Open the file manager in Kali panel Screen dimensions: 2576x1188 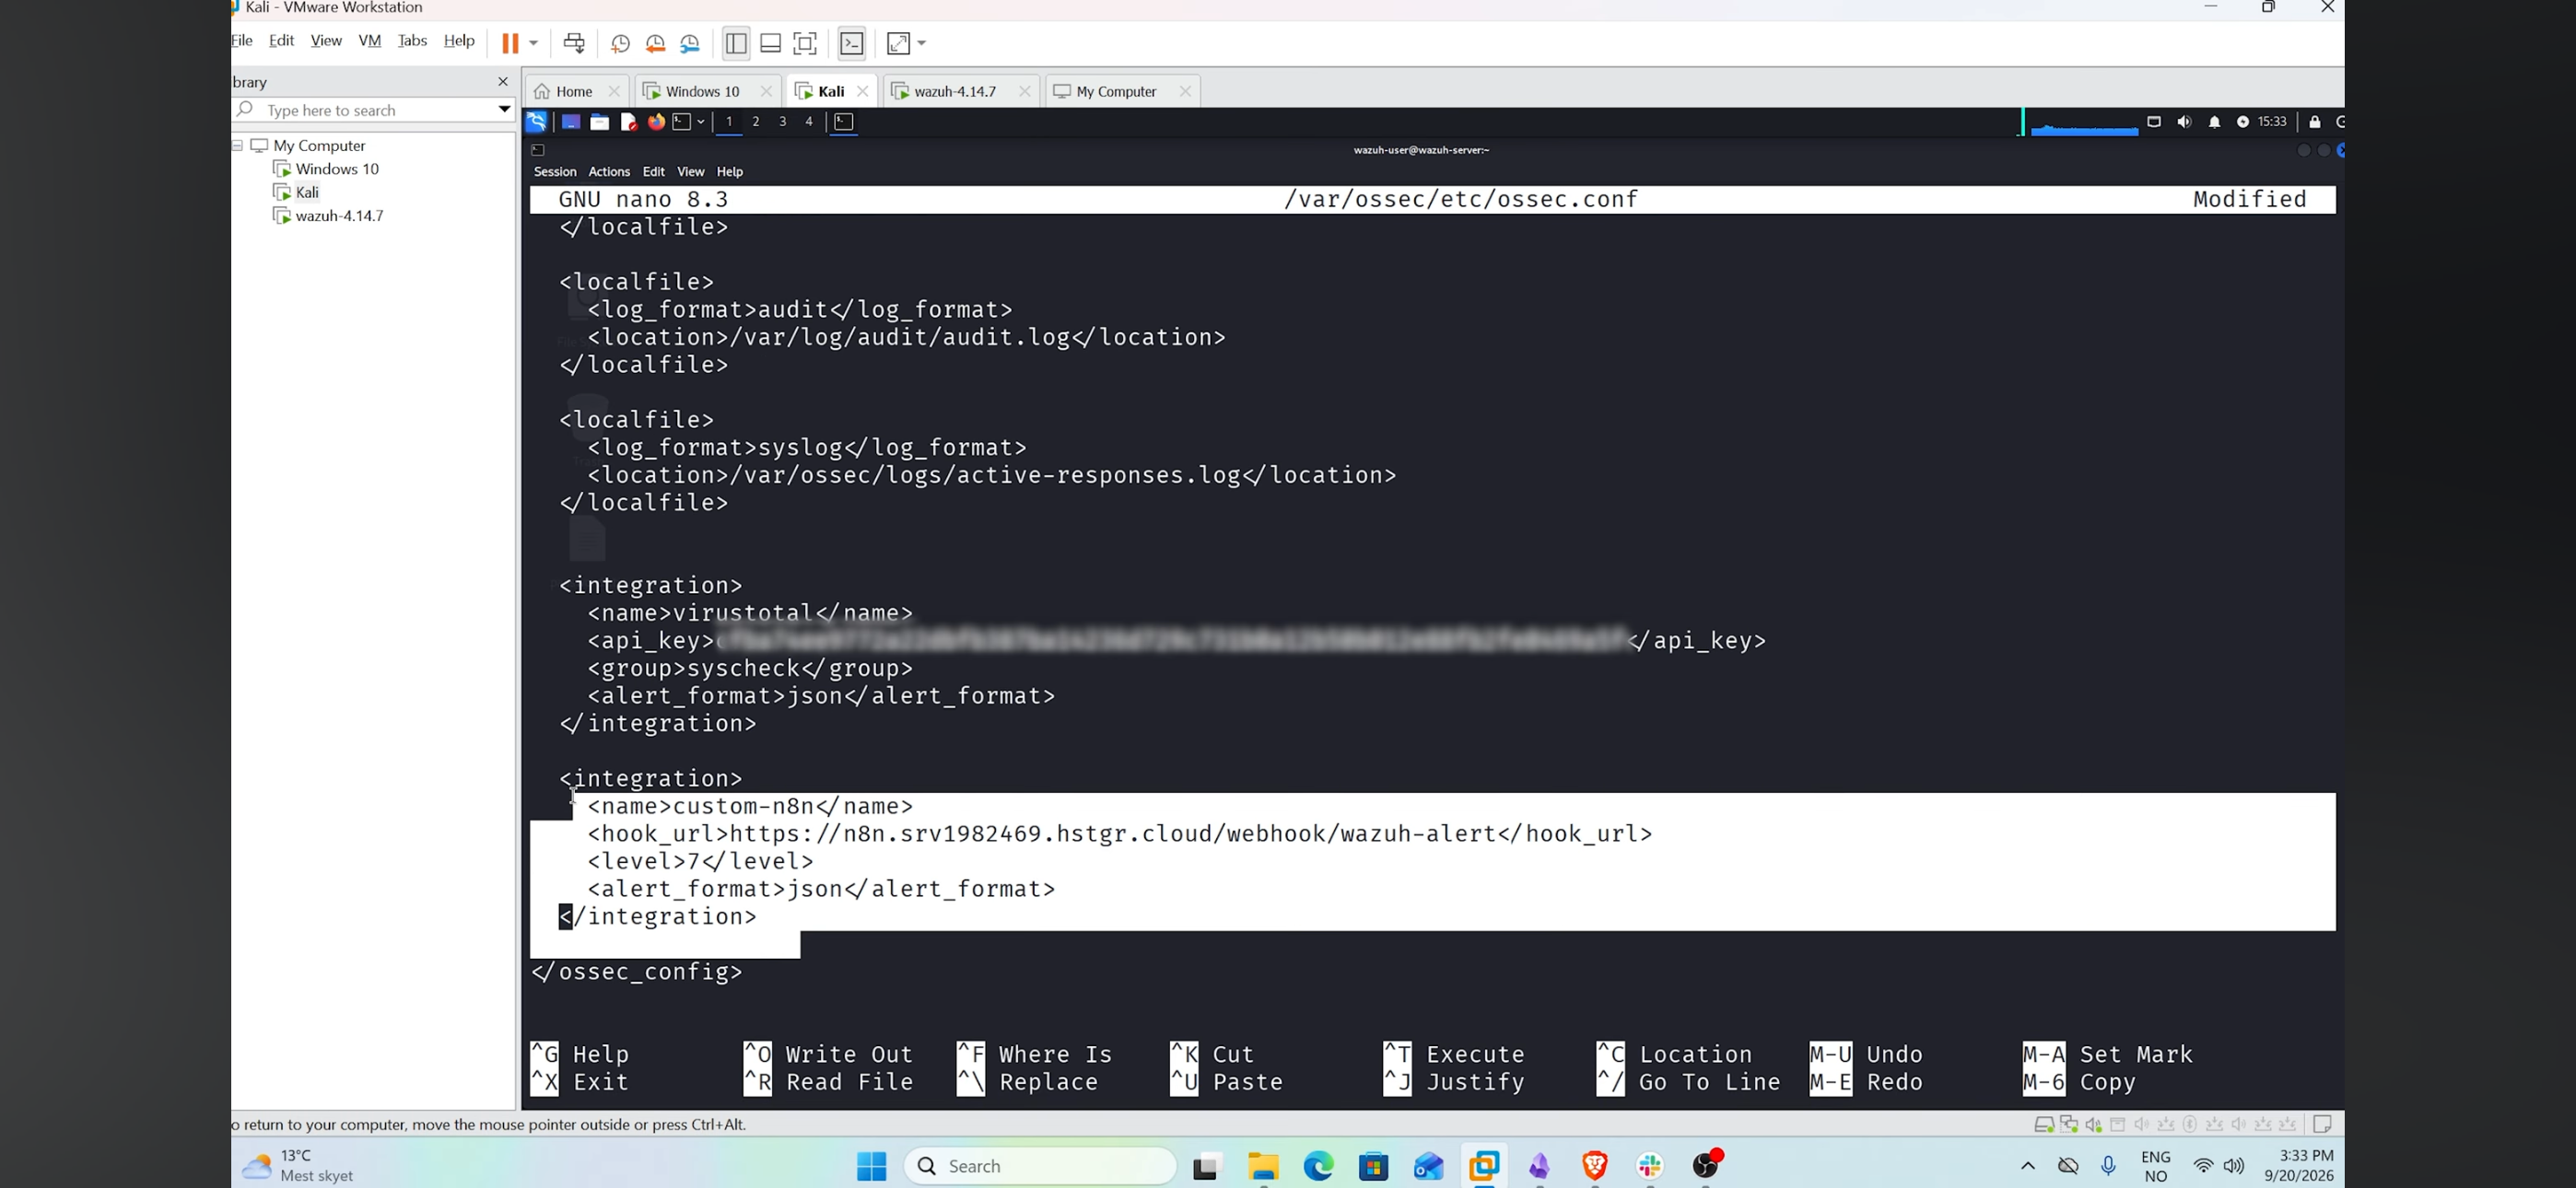pos(600,122)
